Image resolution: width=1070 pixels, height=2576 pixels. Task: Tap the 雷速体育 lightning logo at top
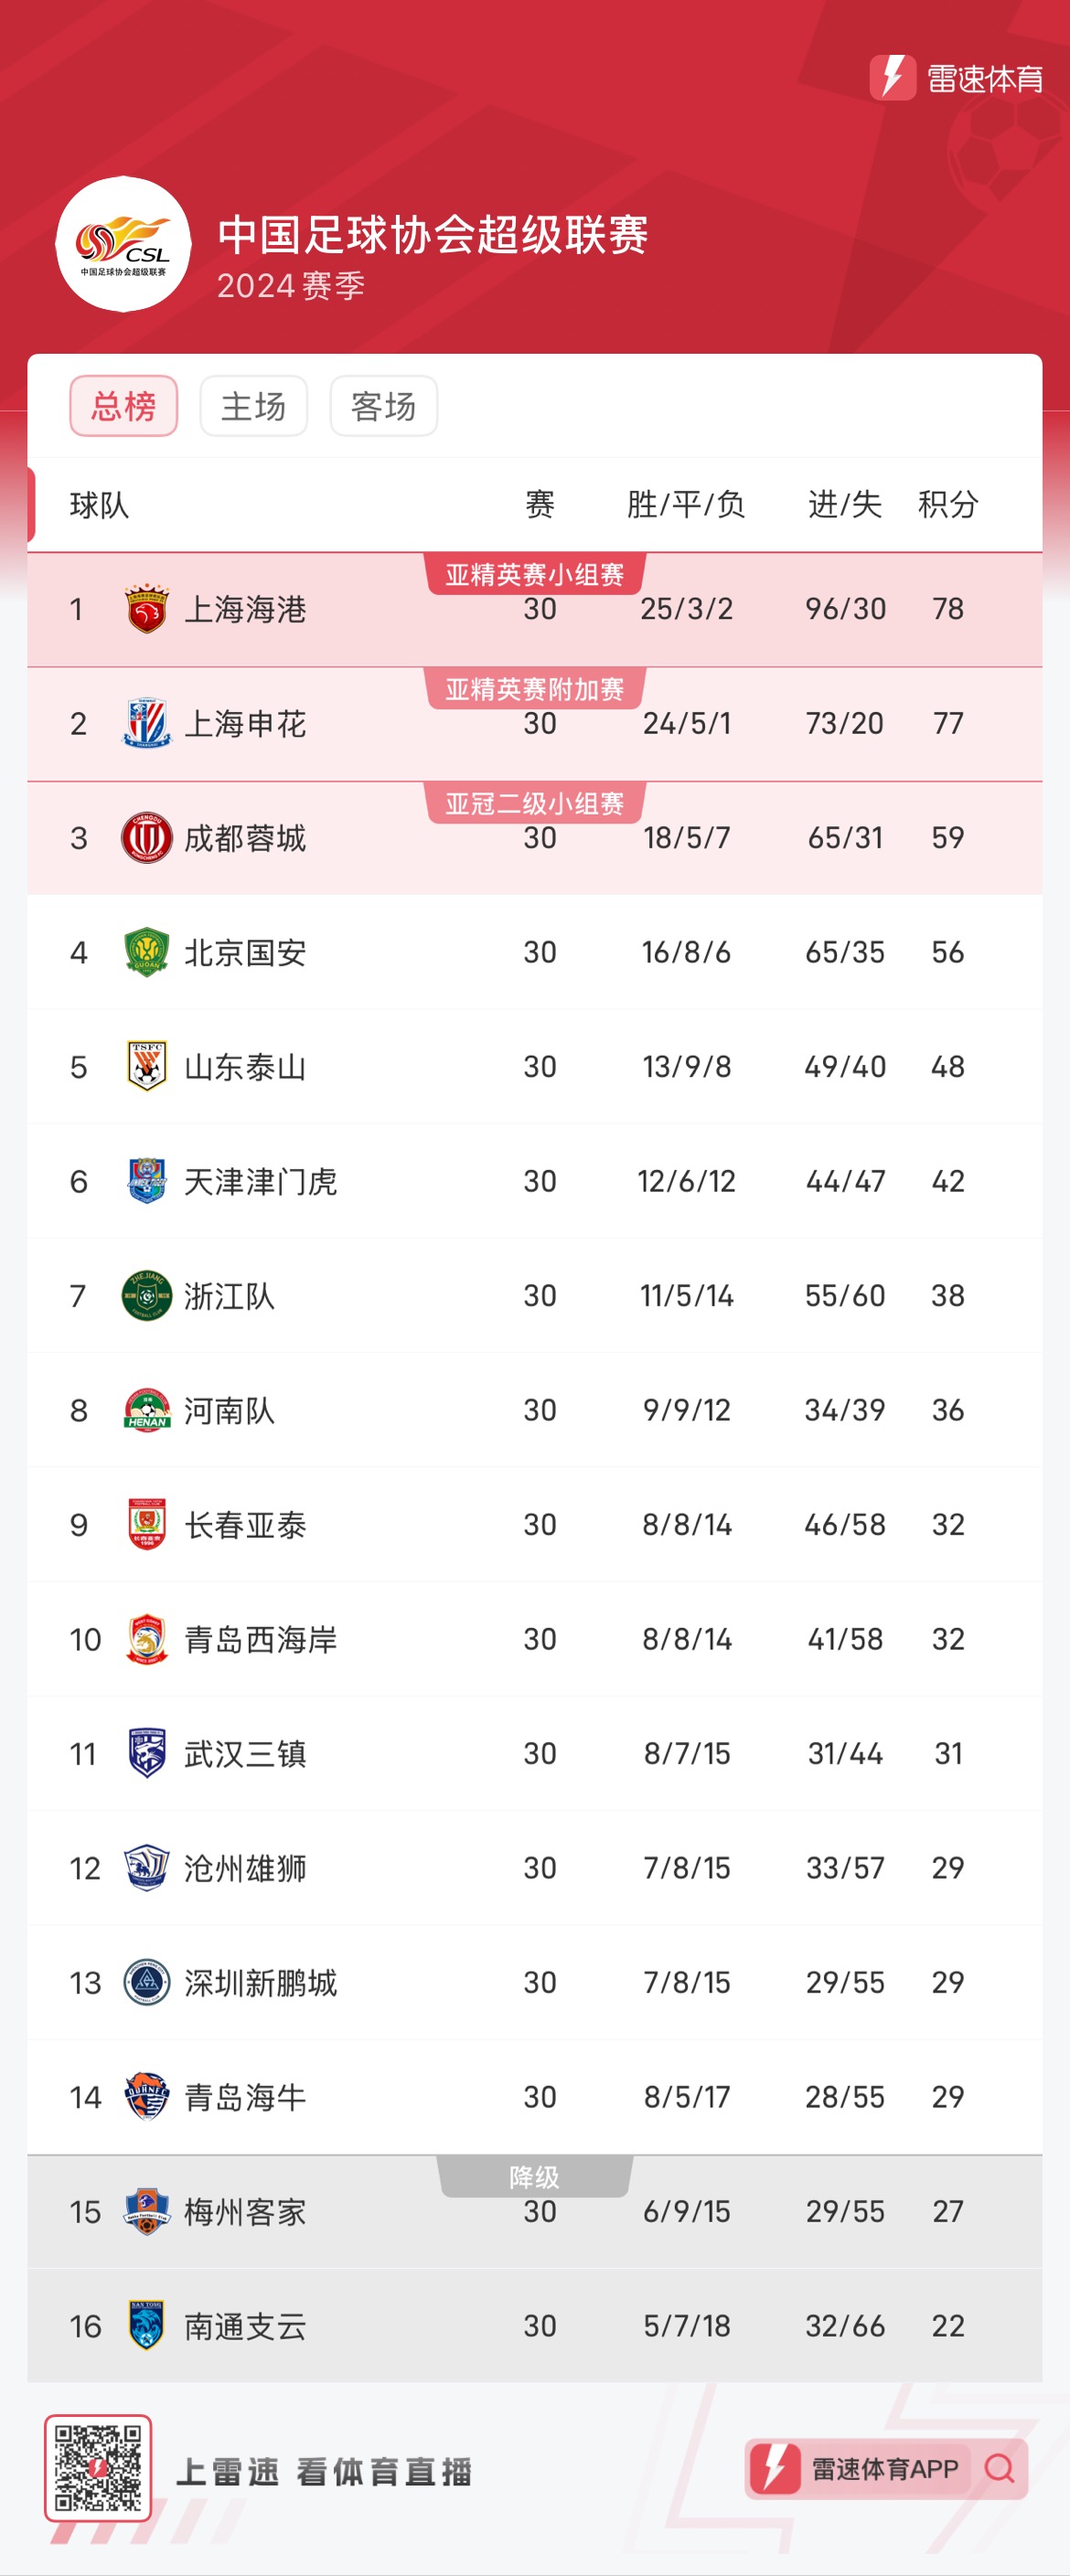[892, 77]
